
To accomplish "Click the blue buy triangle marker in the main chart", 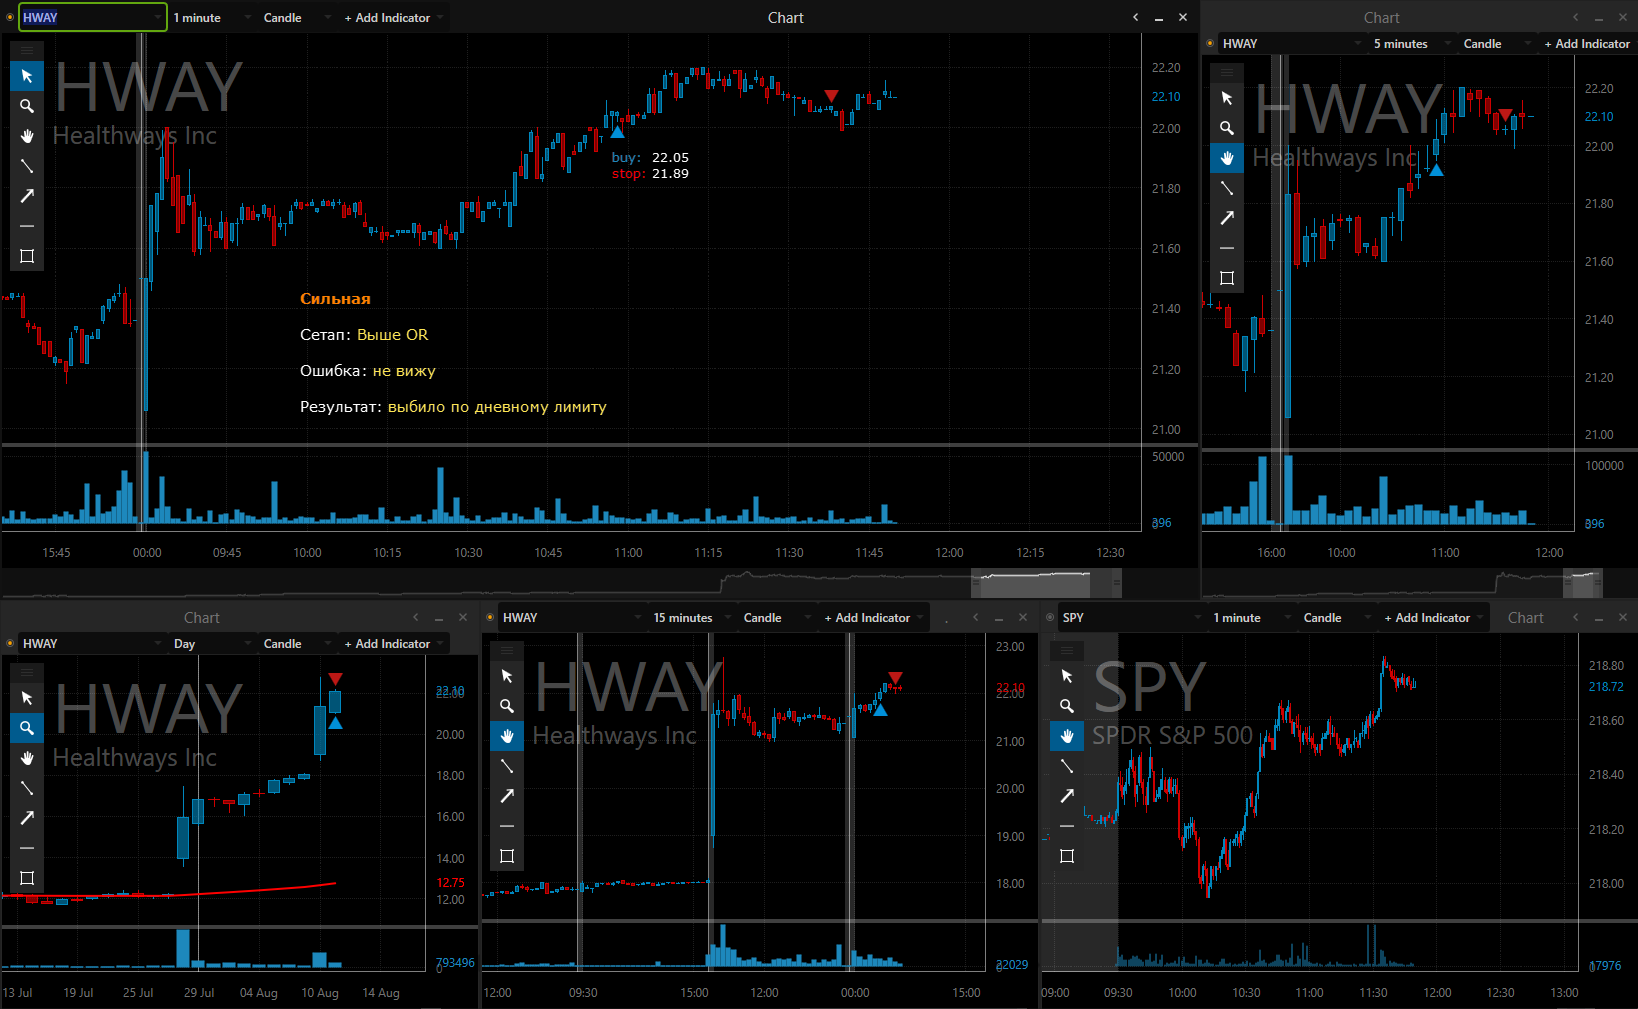I will point(617,131).
